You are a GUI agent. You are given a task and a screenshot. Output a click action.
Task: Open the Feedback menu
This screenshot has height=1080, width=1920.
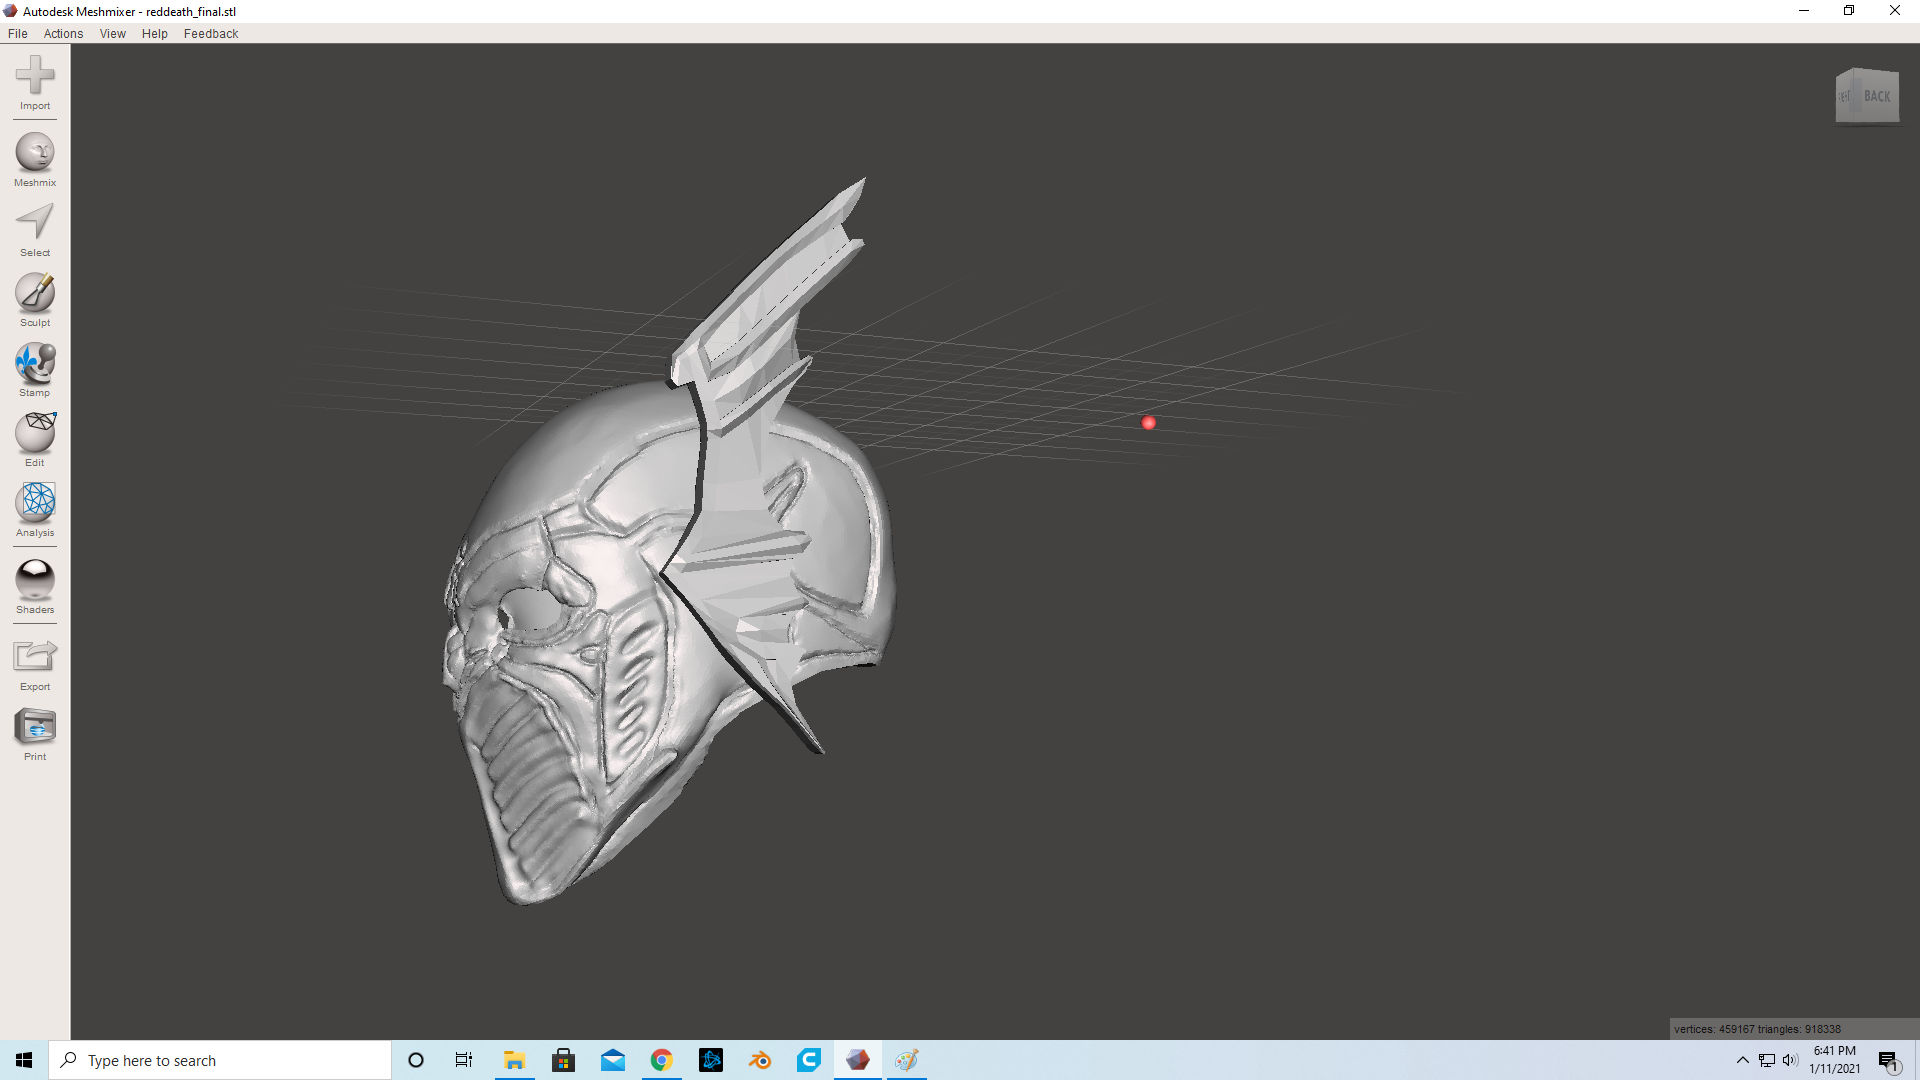pyautogui.click(x=211, y=33)
